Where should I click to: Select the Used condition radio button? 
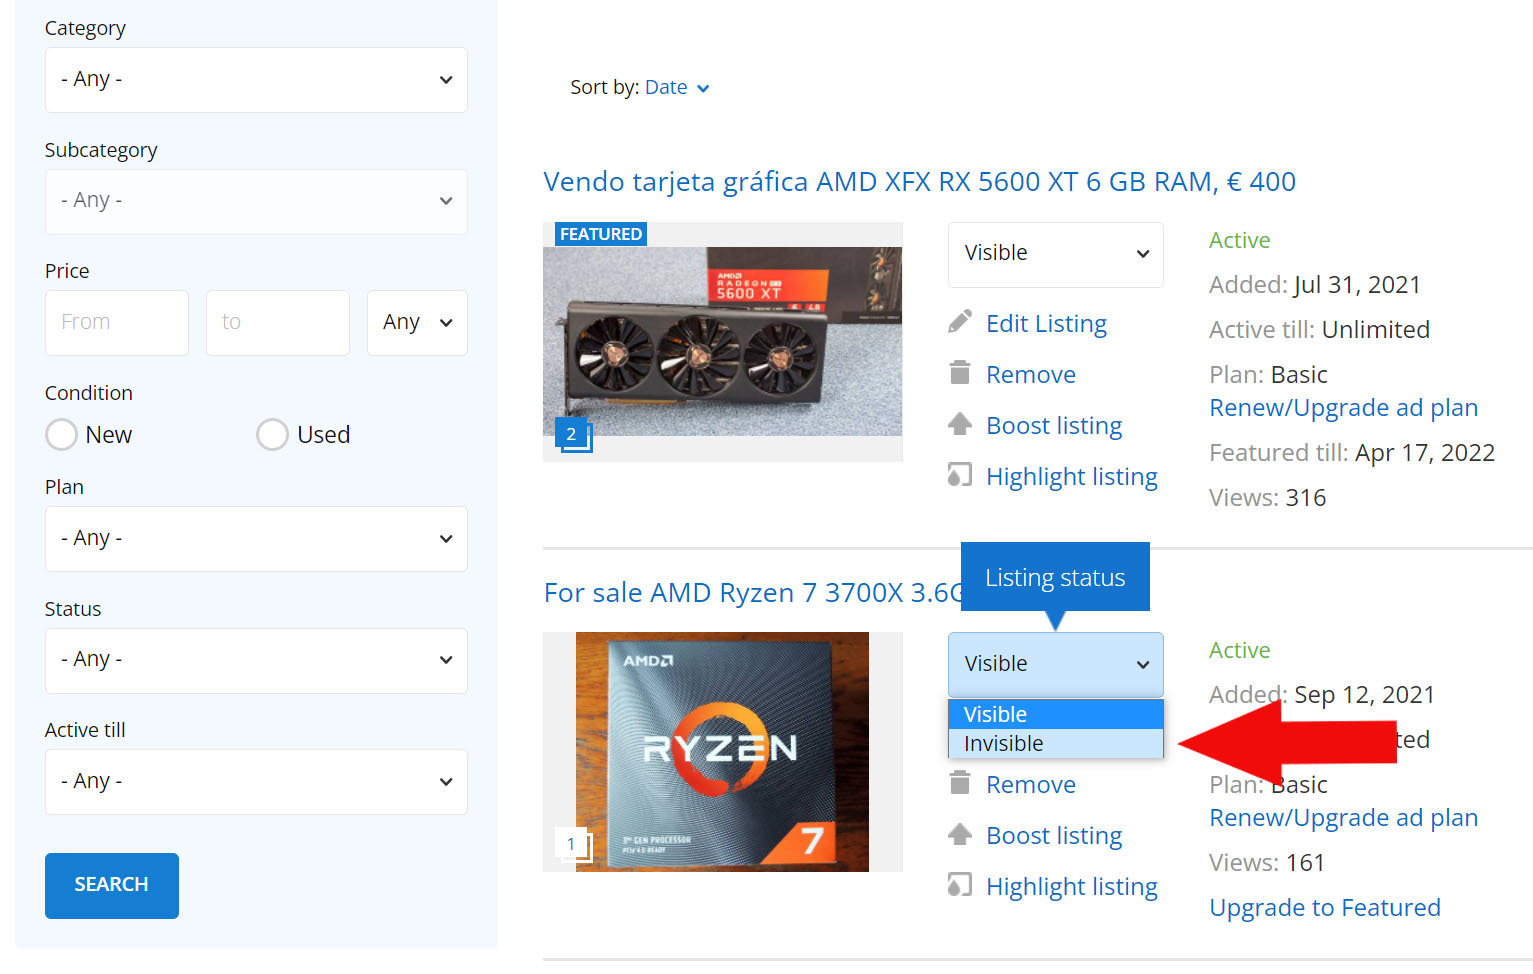[x=272, y=435]
